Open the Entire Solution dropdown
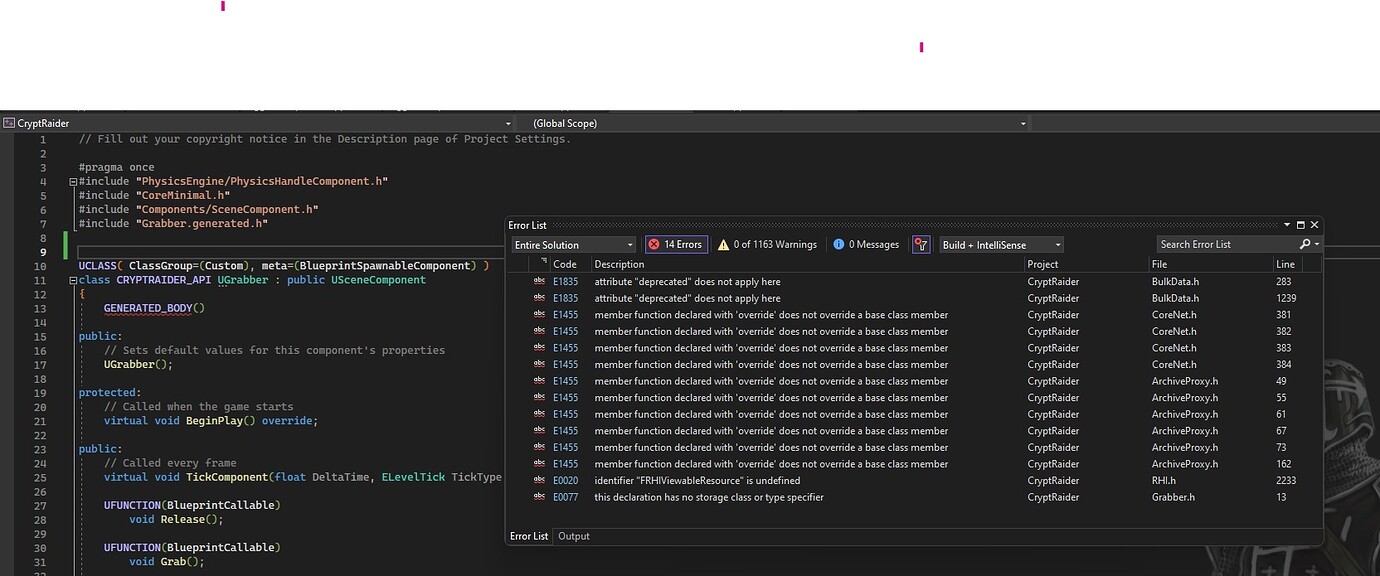 click(628, 244)
